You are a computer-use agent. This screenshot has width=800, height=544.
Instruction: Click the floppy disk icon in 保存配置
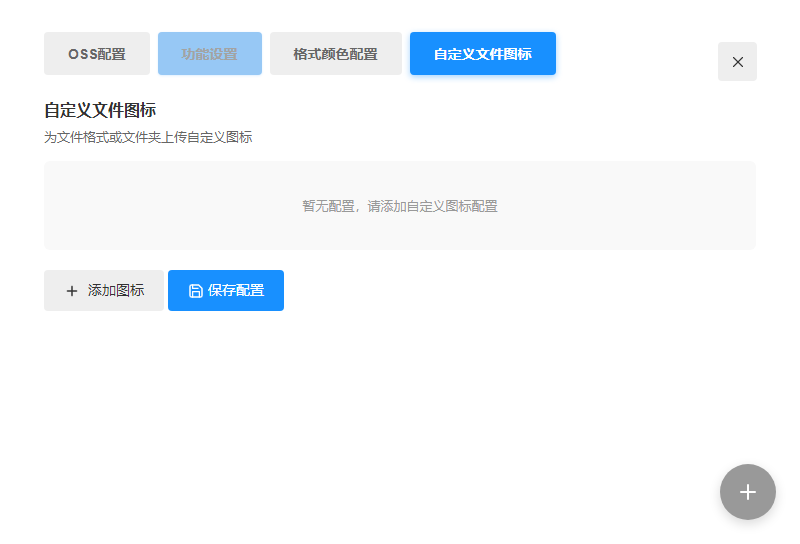[196, 291]
